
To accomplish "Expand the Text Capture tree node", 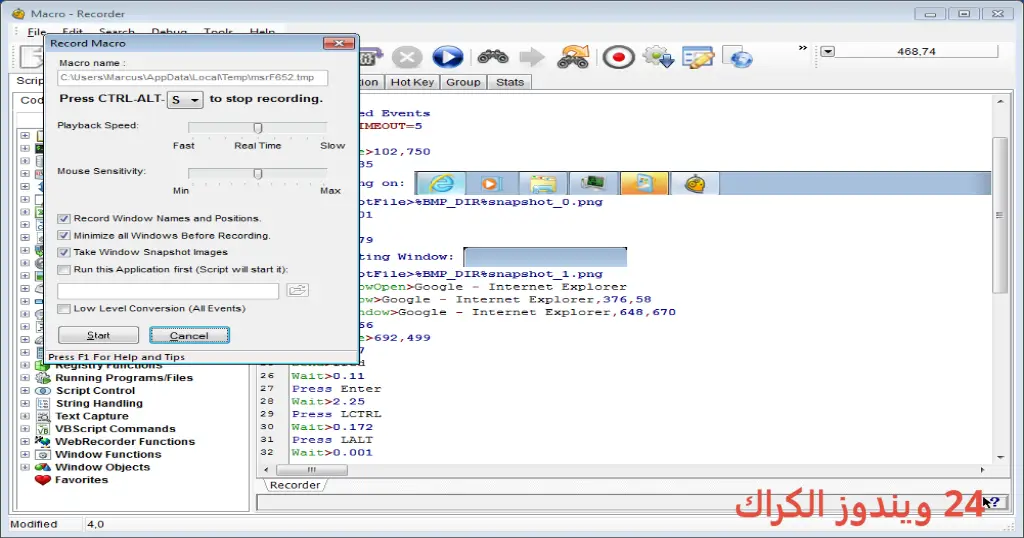I will [x=25, y=416].
